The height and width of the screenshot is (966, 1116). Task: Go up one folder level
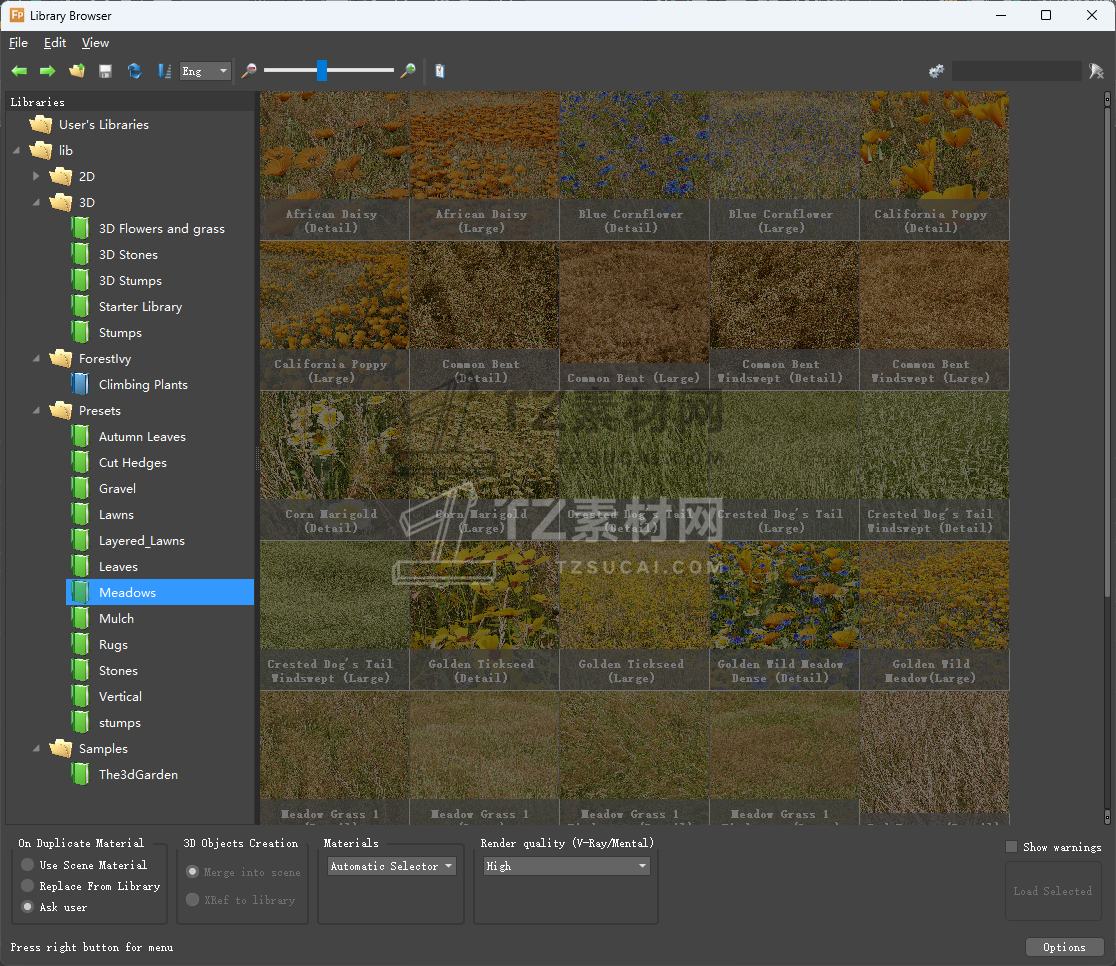pos(76,71)
